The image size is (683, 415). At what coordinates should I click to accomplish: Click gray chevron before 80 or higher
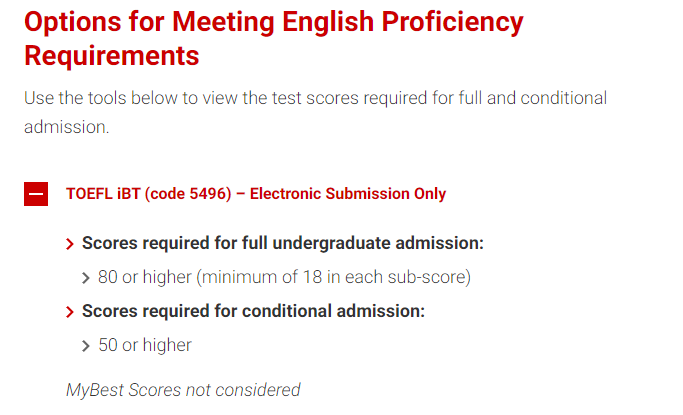coord(86,278)
